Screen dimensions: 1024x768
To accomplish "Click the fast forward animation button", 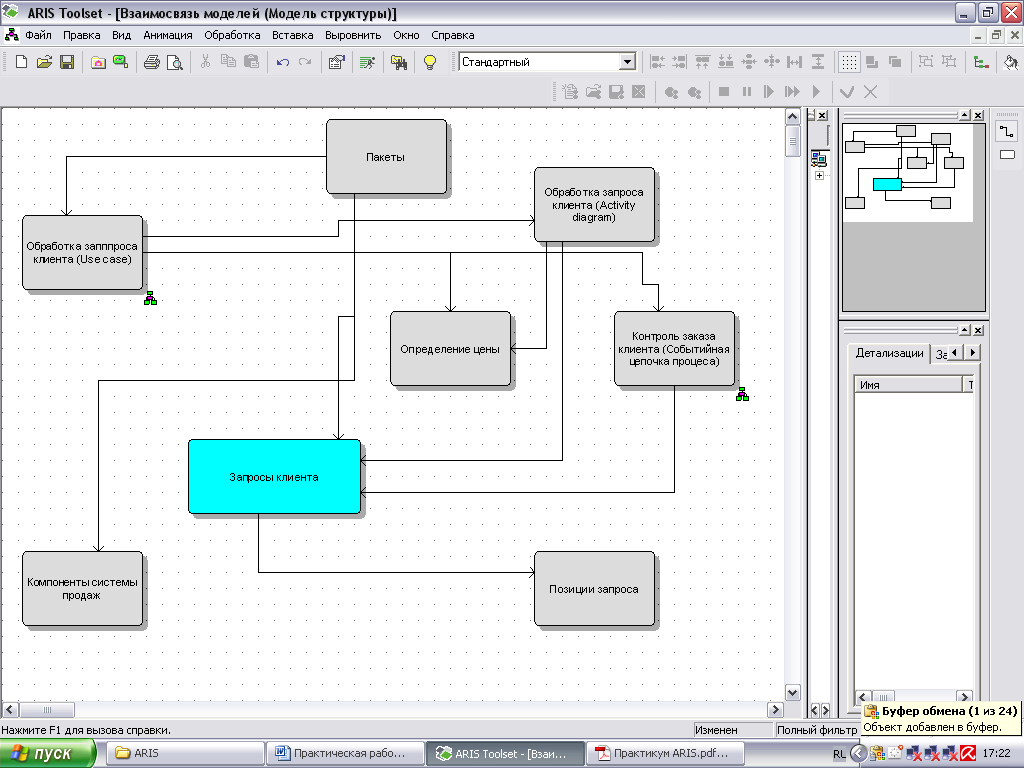I will click(792, 91).
